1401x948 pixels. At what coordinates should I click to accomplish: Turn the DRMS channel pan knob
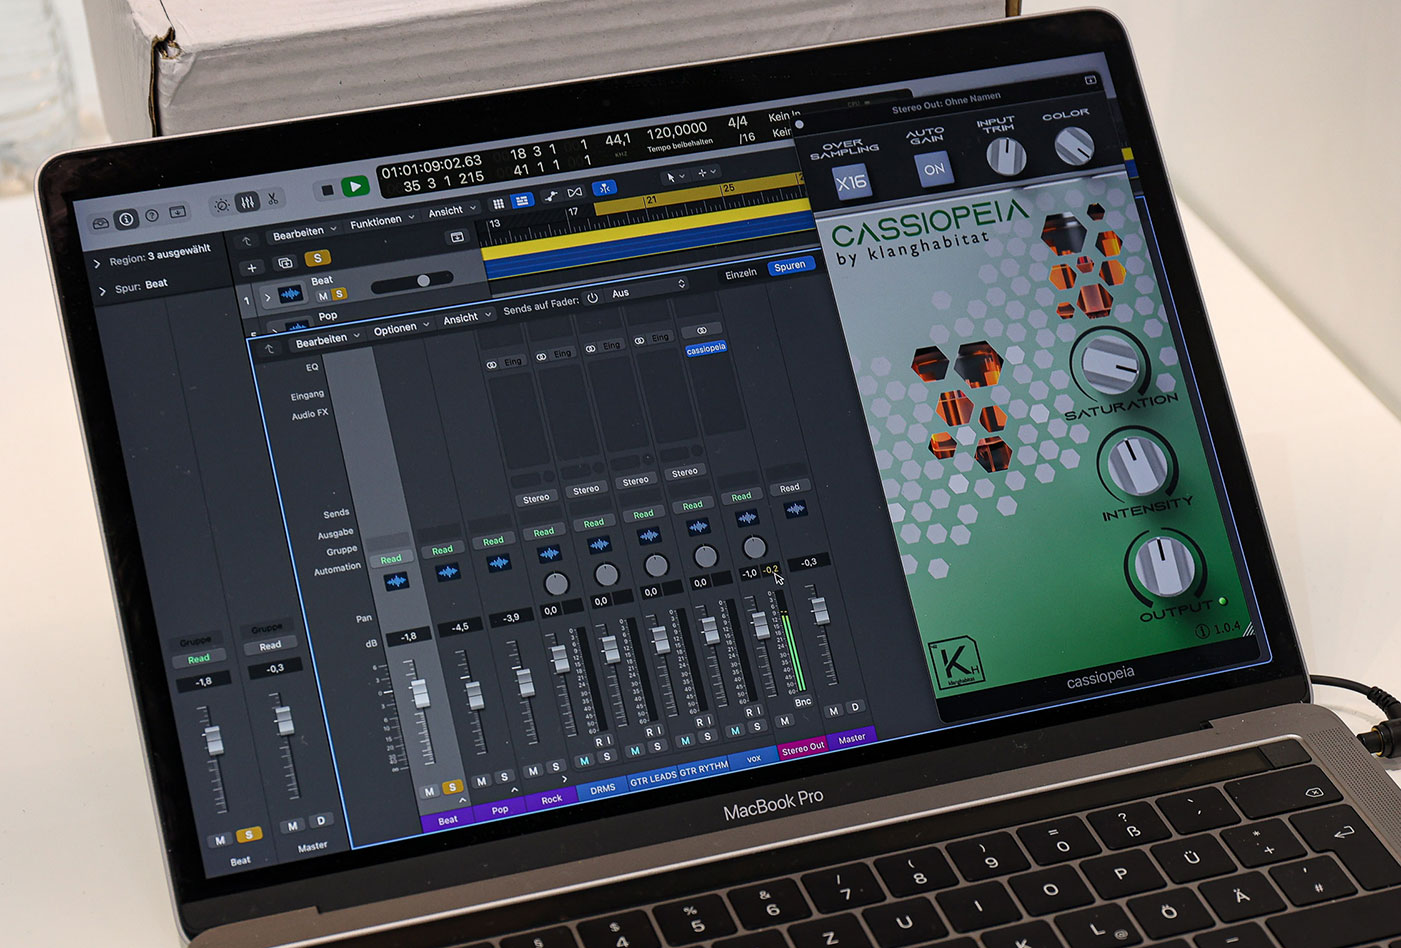[556, 584]
